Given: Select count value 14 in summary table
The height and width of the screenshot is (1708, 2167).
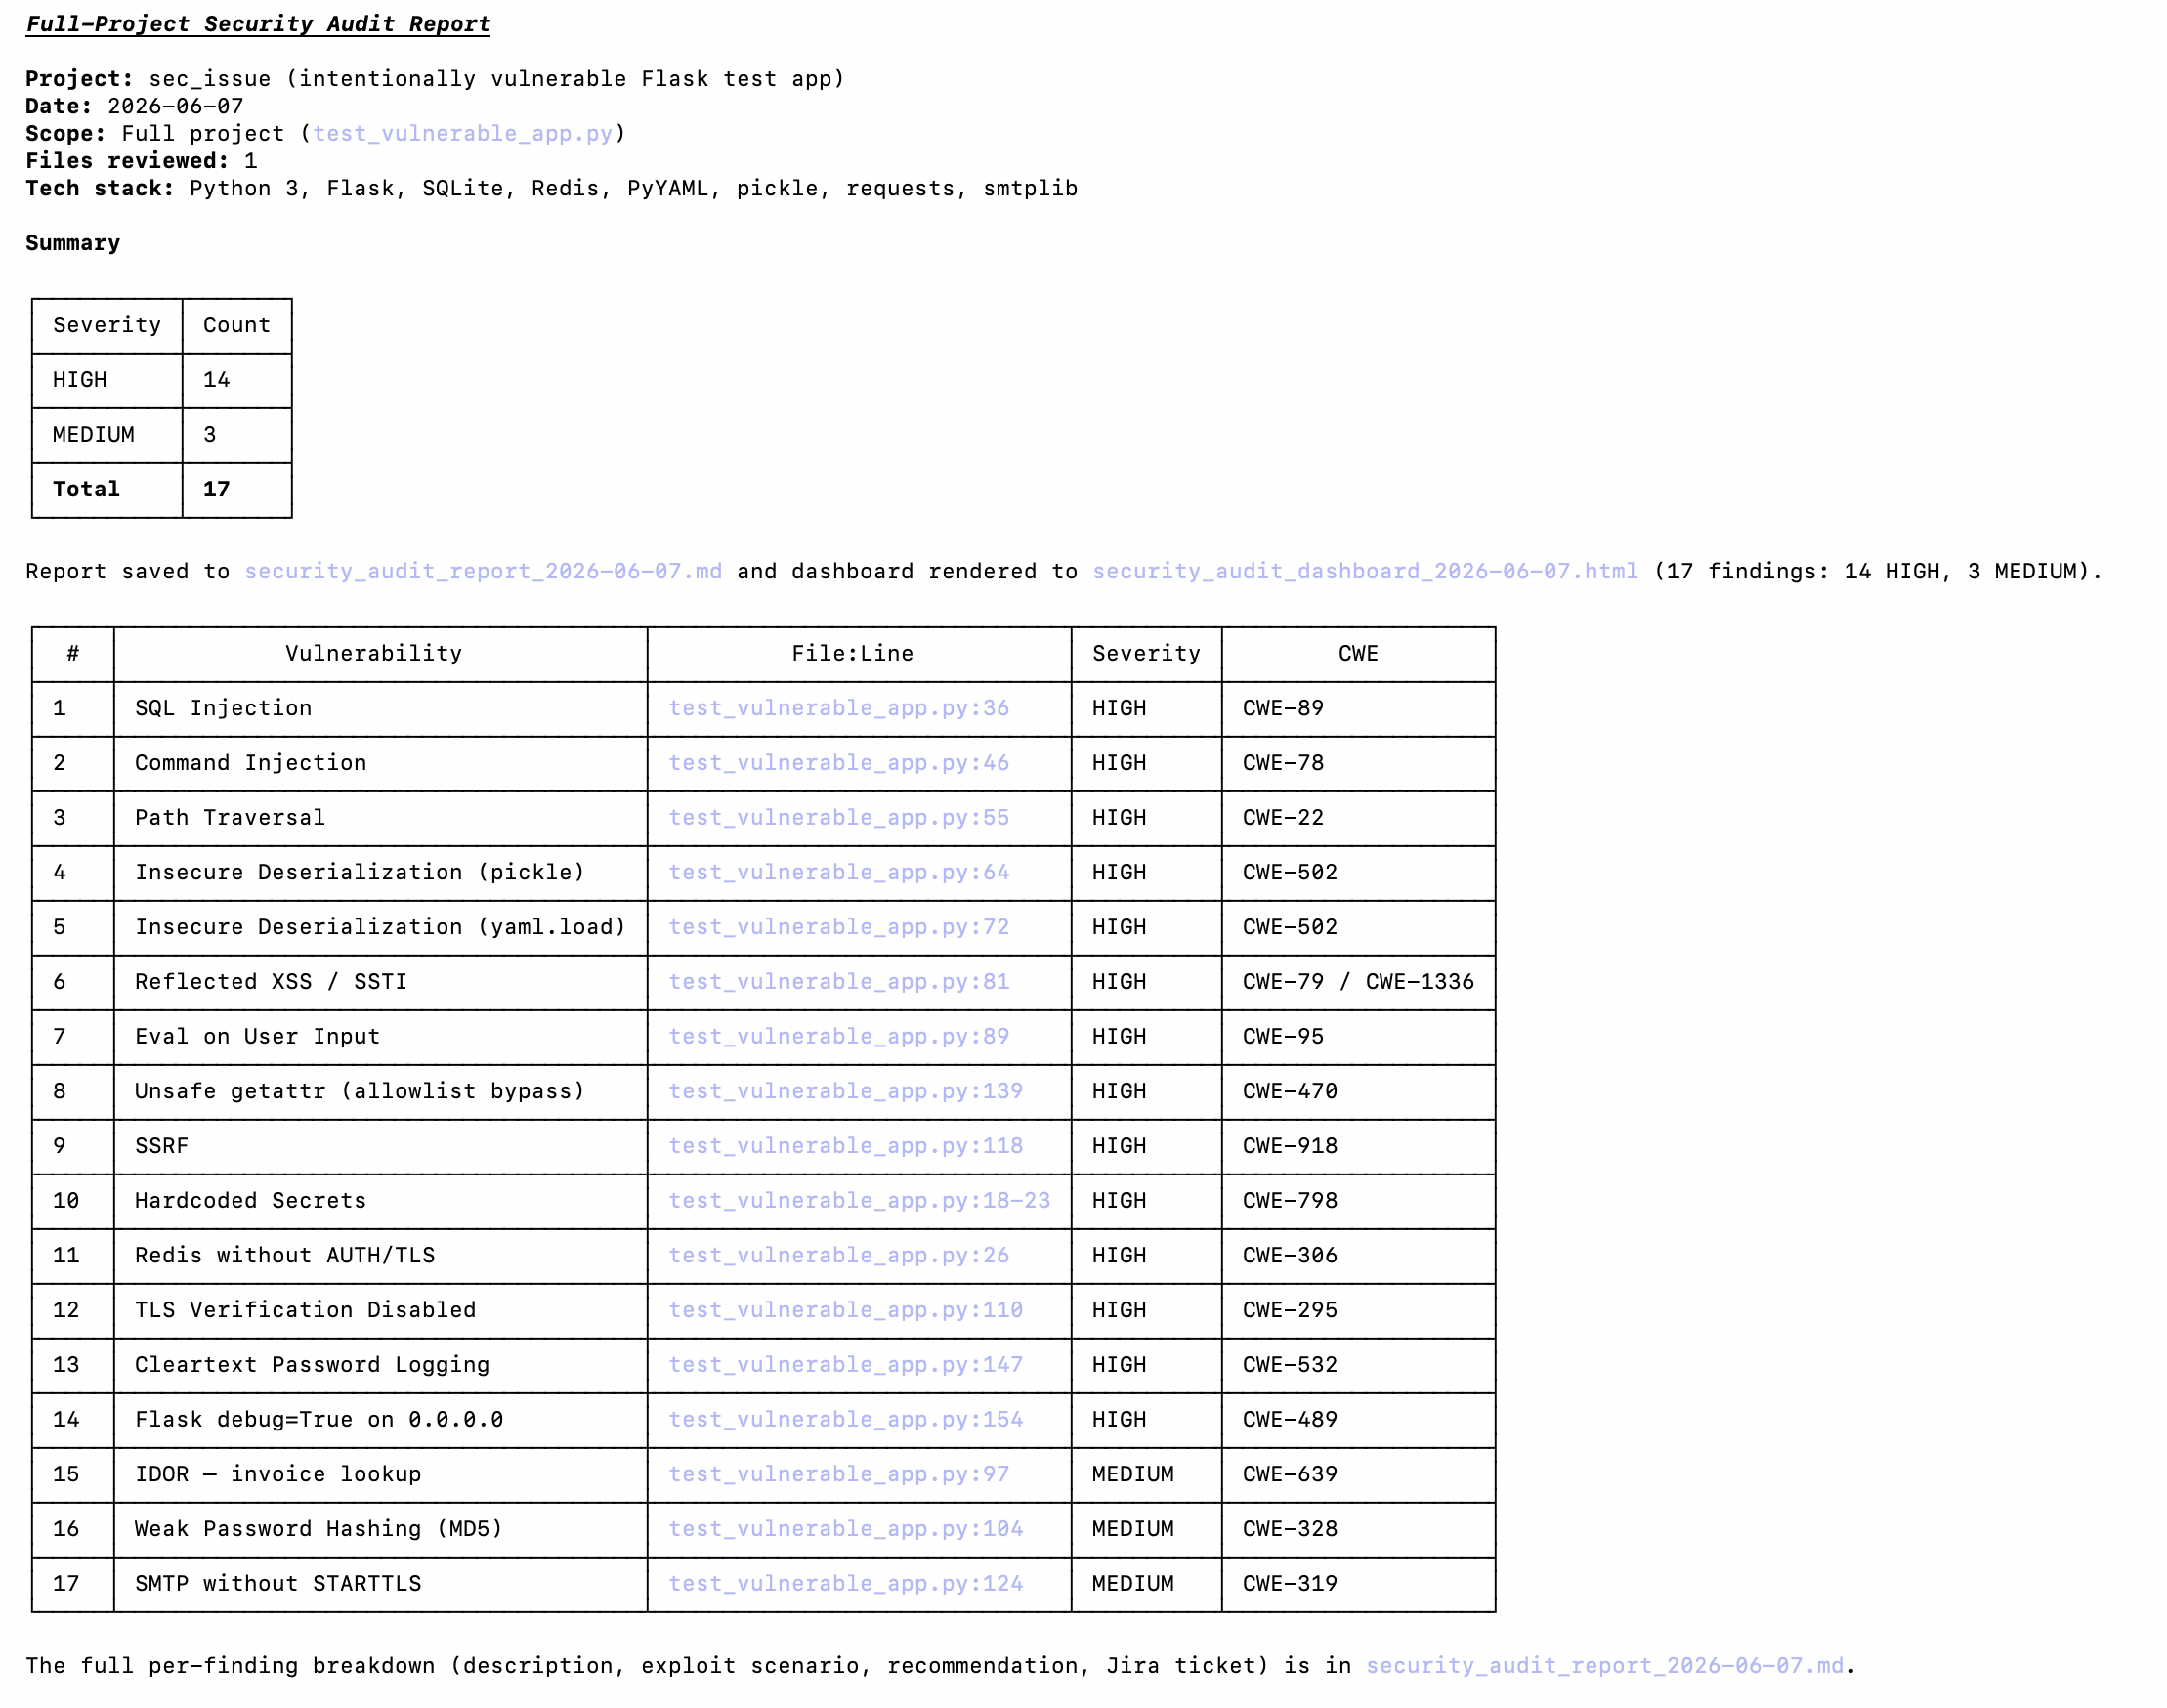Looking at the screenshot, I should (237, 380).
